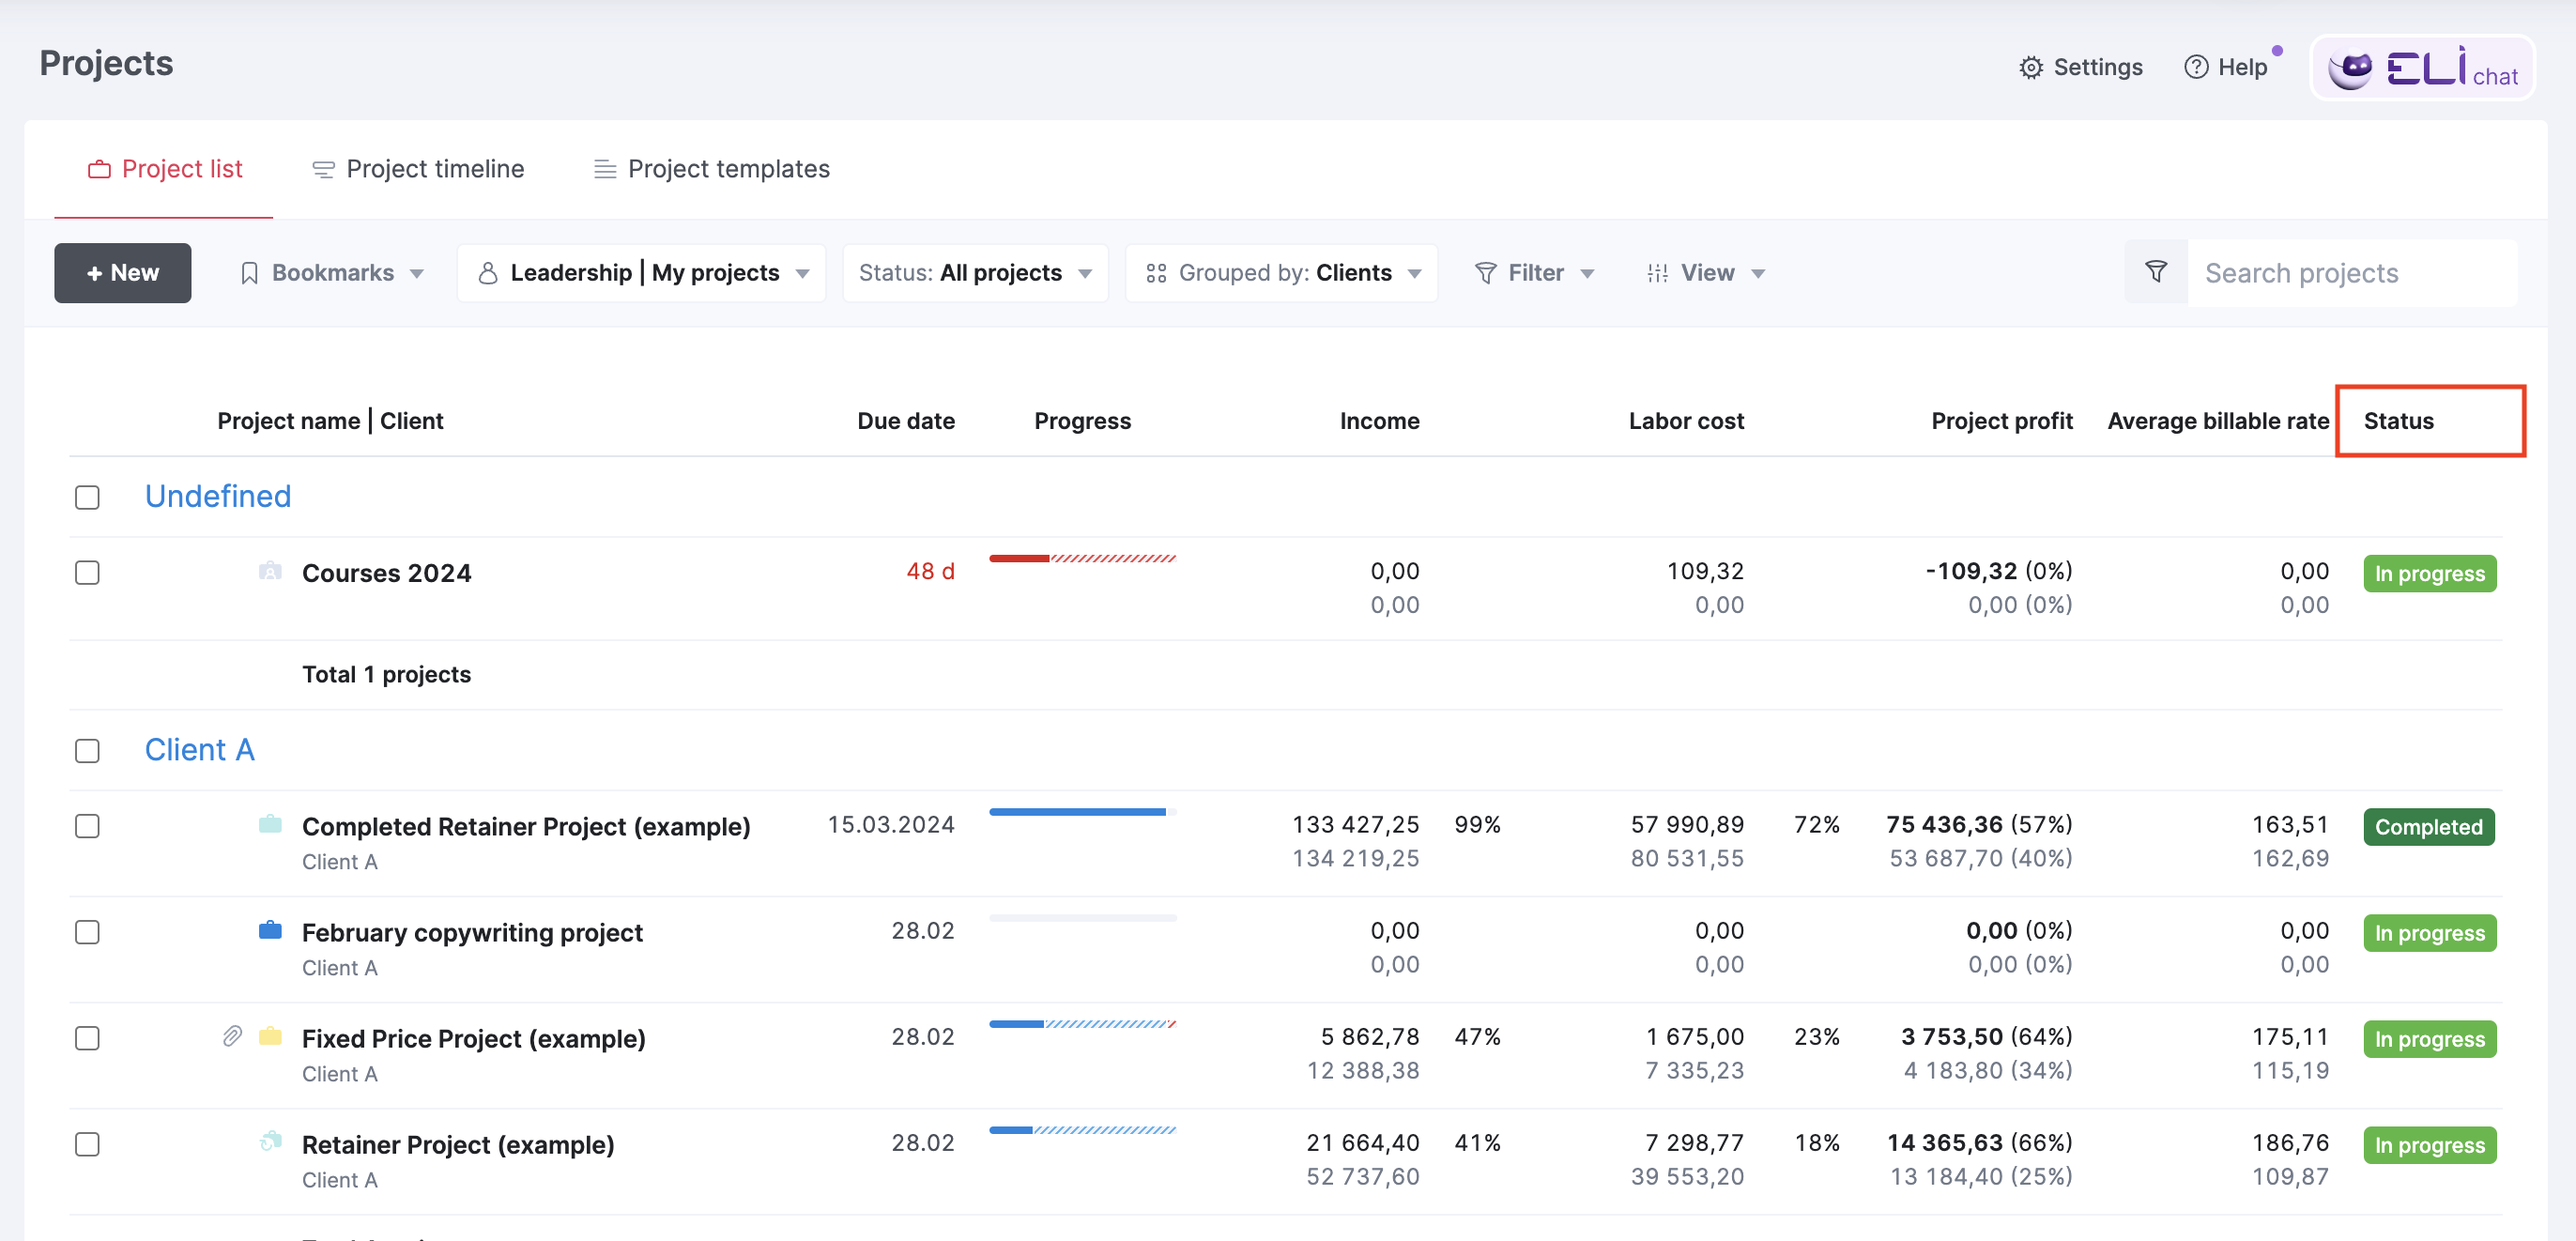2576x1241 pixels.
Task: Open ELI chat assistant
Action: point(2421,68)
